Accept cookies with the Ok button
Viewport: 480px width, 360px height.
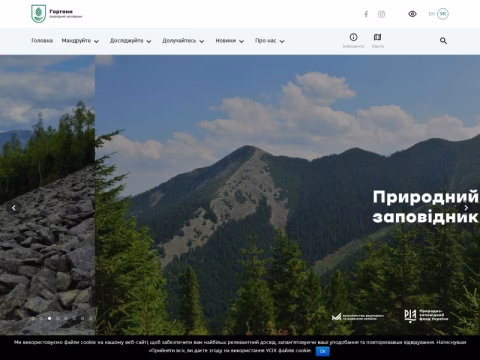coord(322,351)
